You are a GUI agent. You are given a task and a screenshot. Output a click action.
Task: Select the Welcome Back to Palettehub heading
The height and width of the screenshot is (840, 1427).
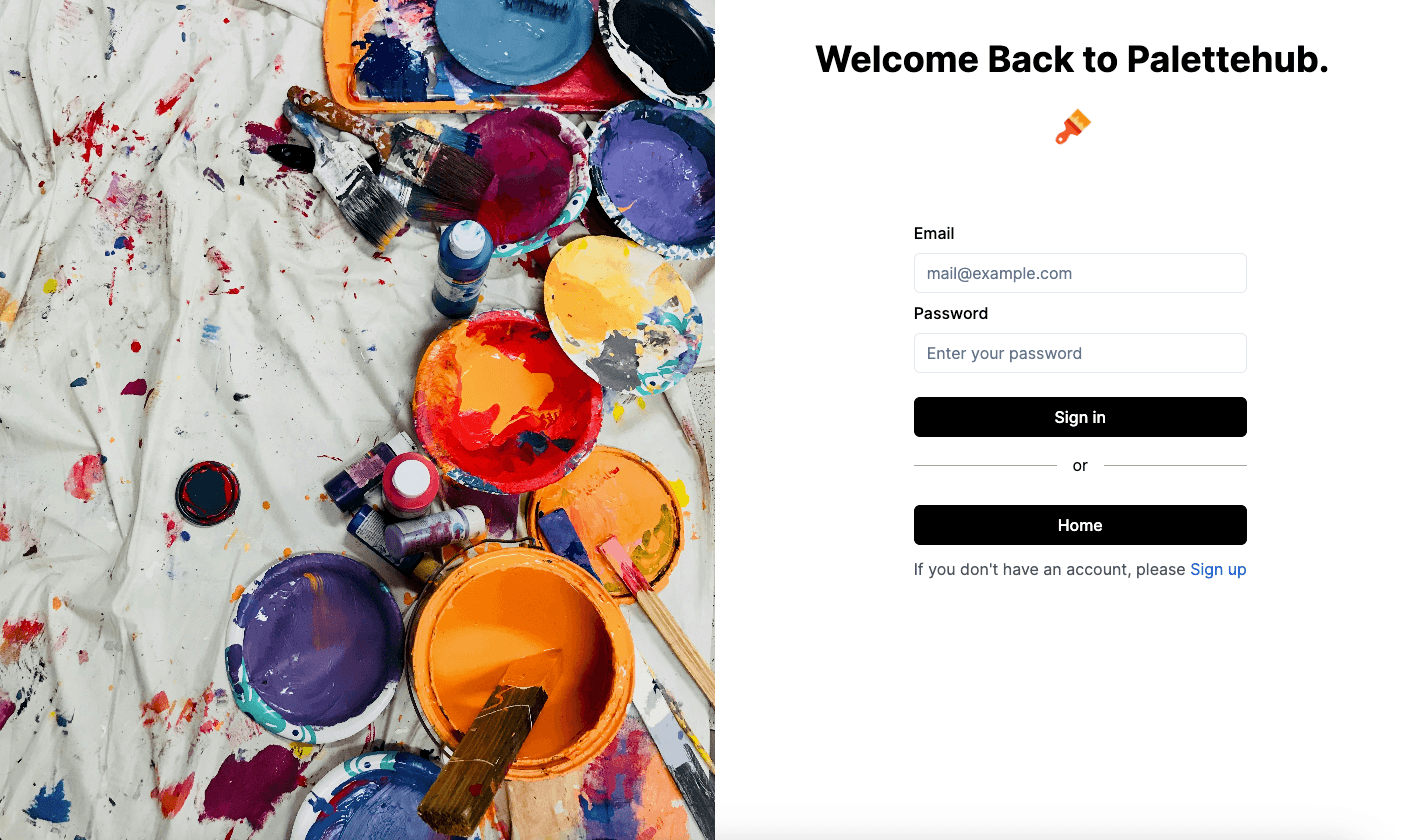[x=1071, y=60]
